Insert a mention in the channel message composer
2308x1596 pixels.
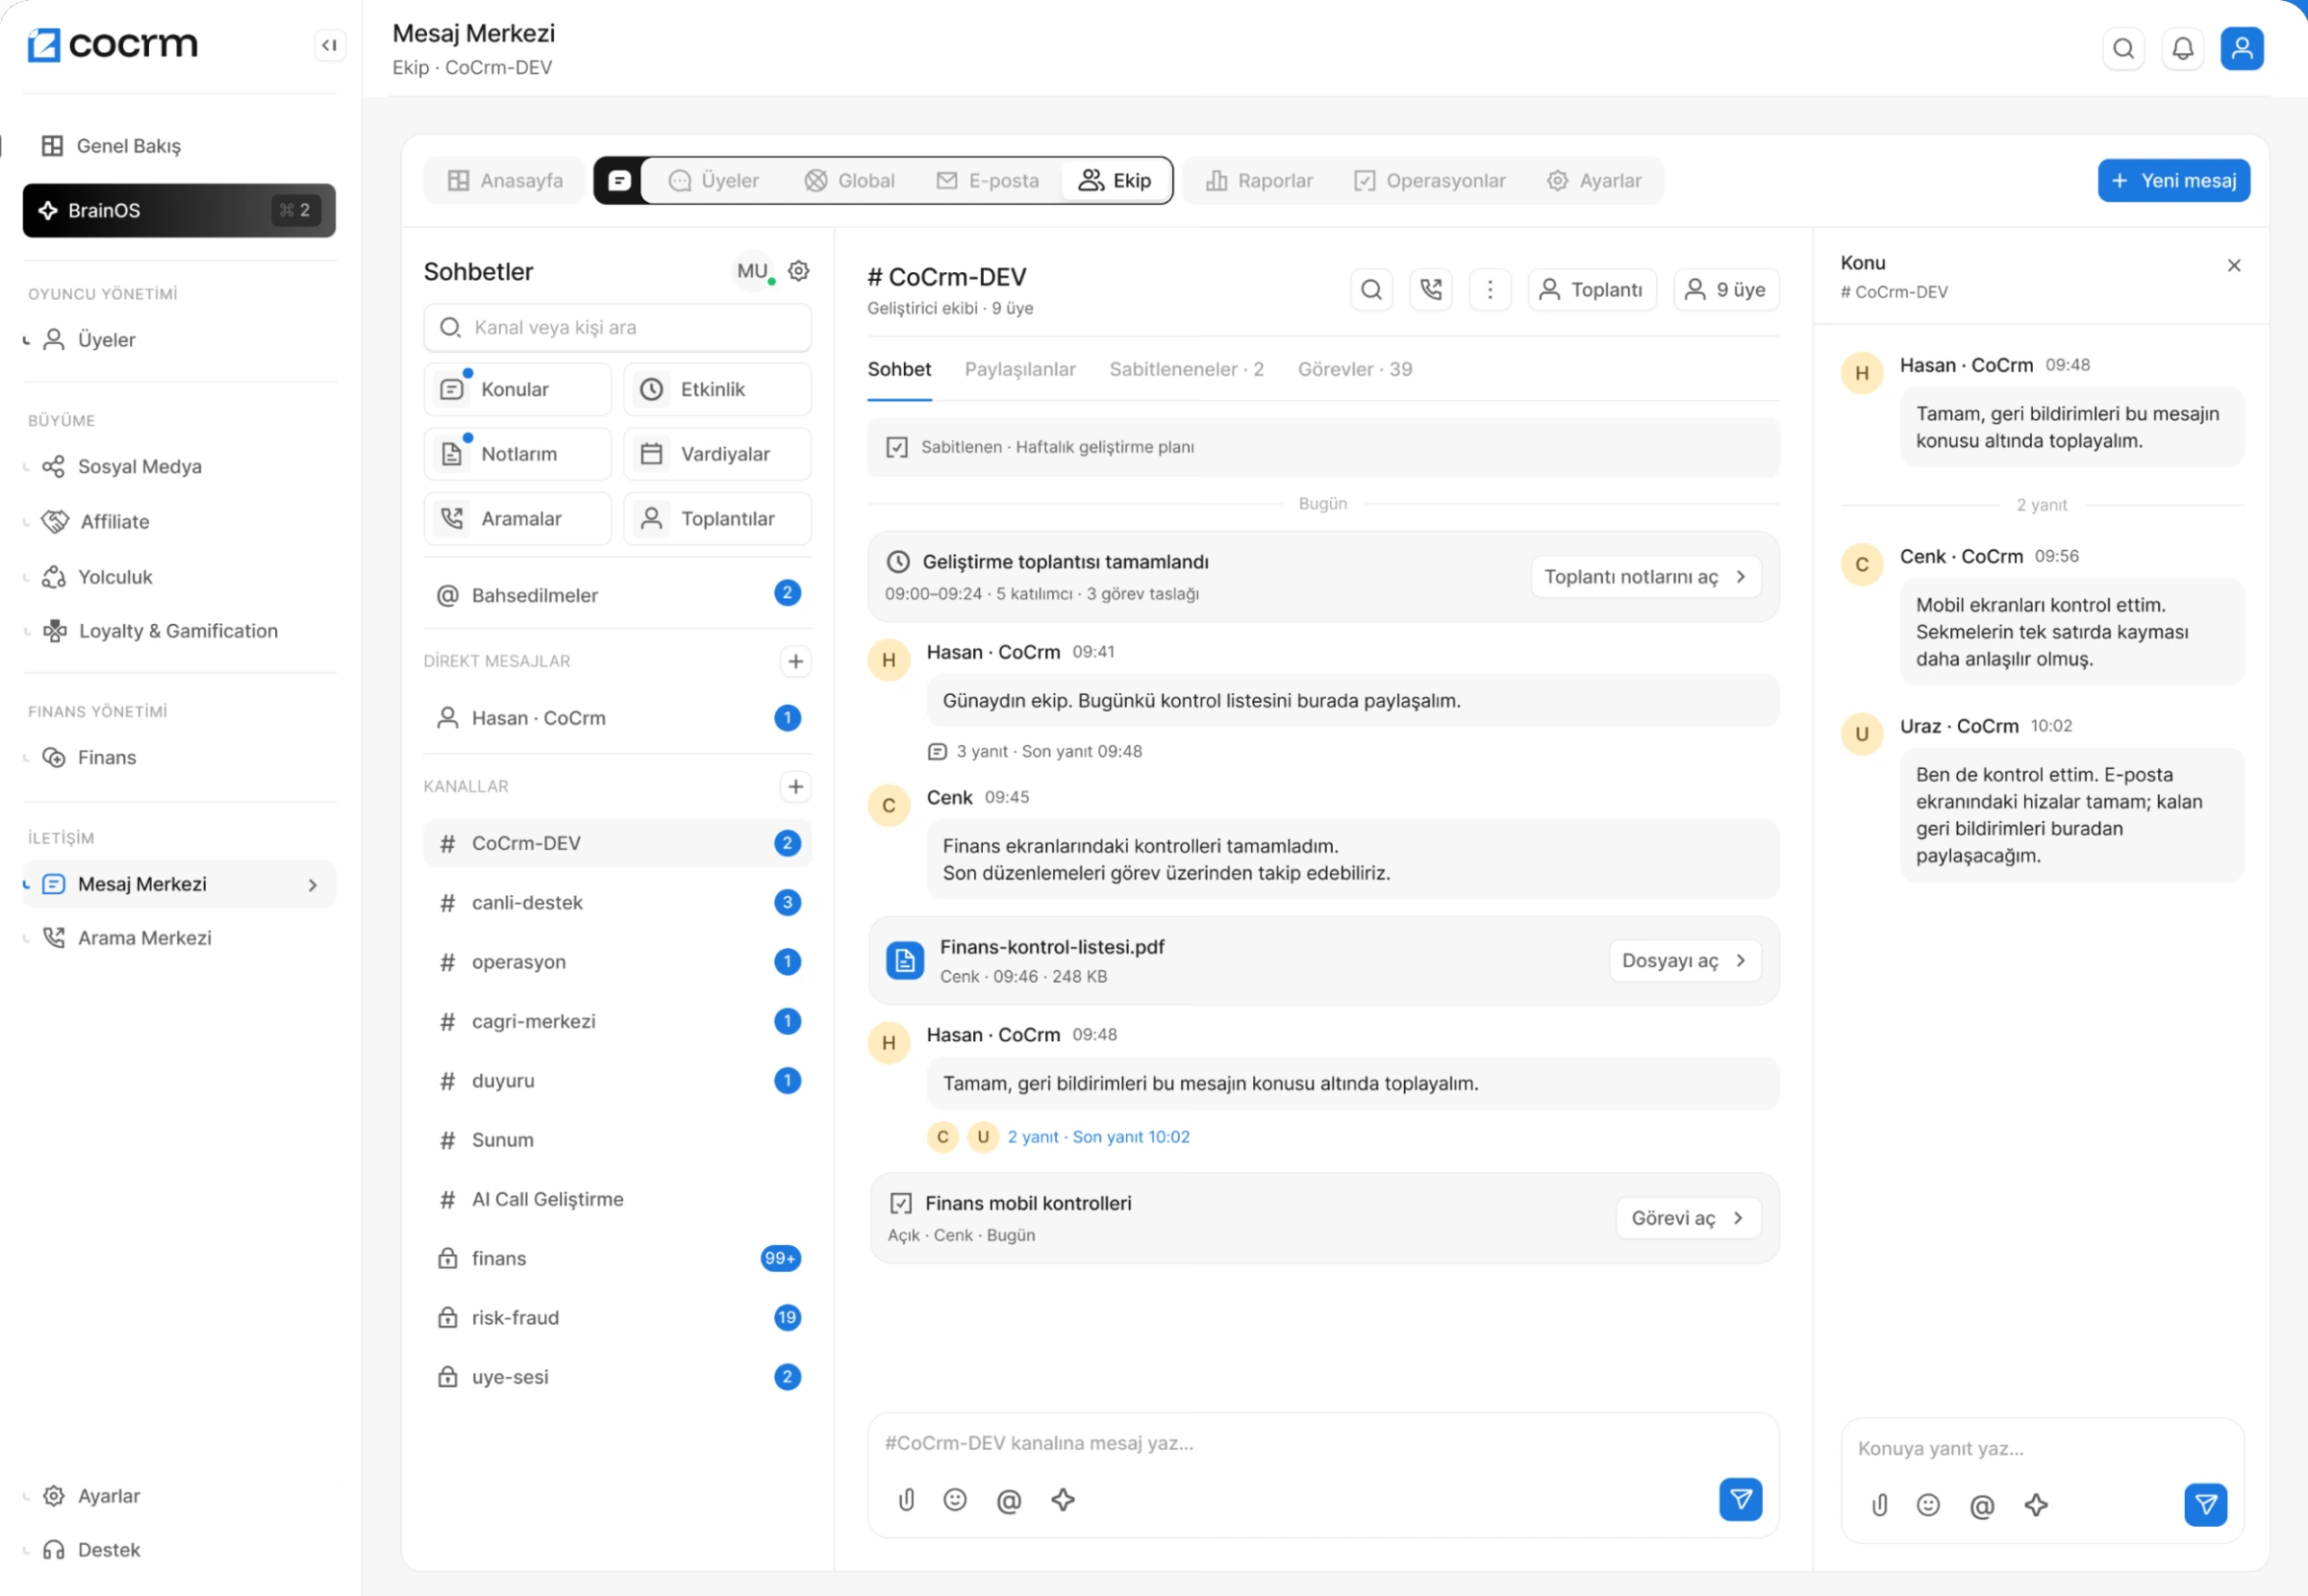point(1009,1500)
